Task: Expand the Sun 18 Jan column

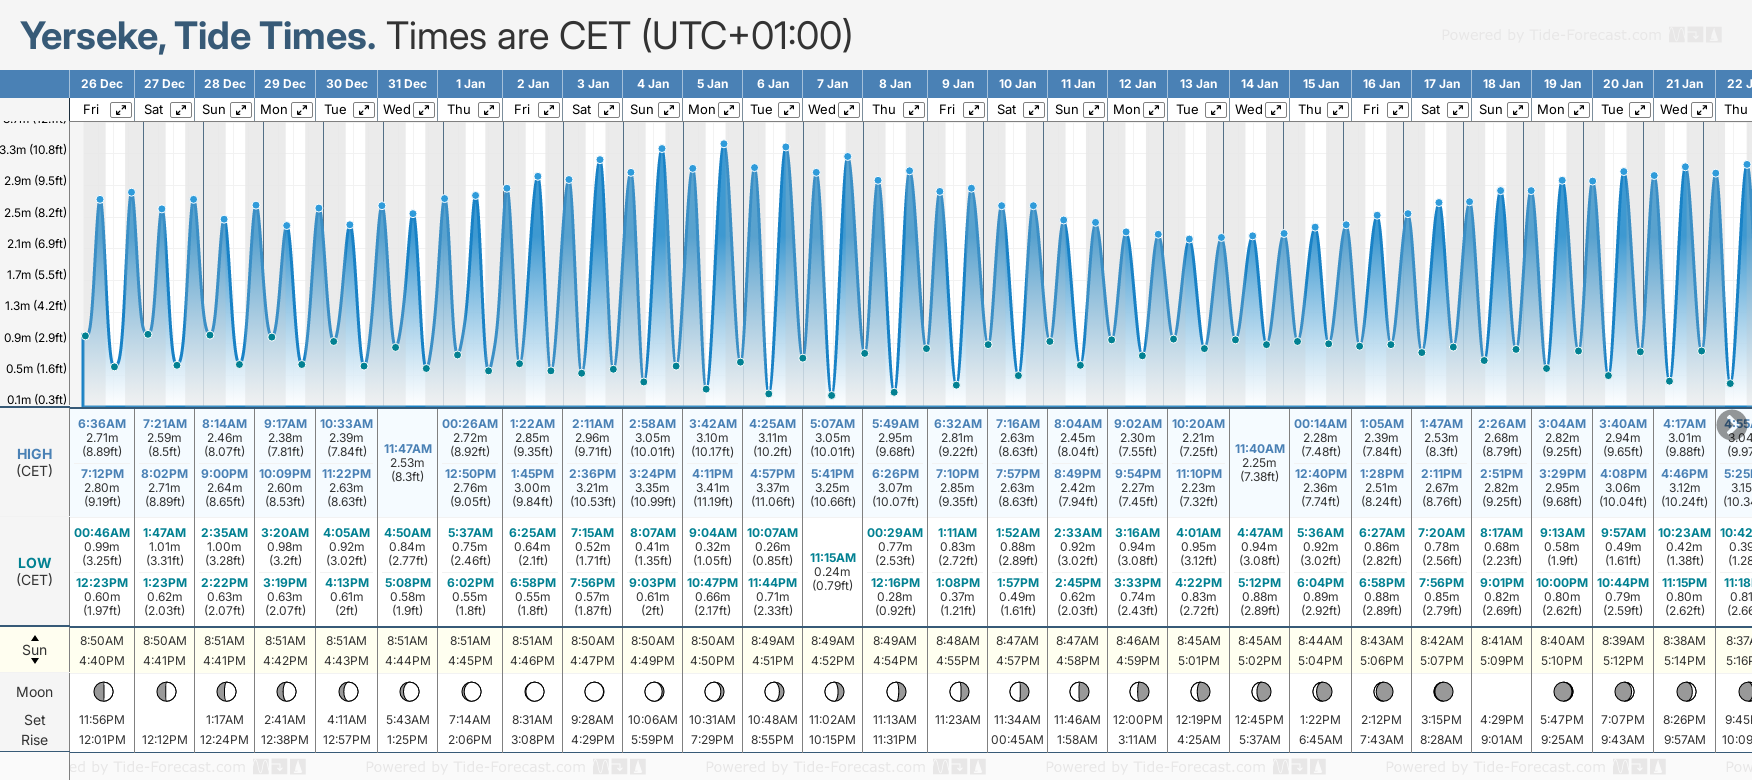Action: 1517,110
